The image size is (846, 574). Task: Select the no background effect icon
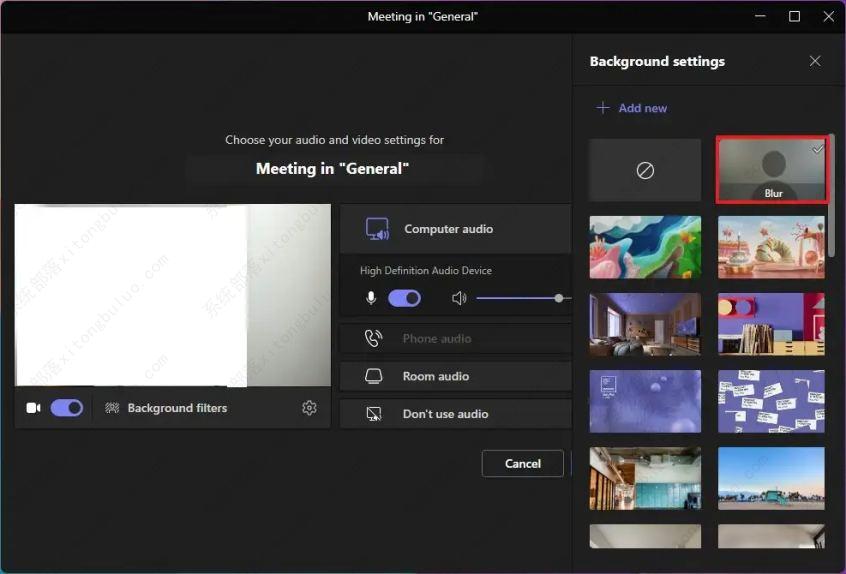click(x=645, y=171)
